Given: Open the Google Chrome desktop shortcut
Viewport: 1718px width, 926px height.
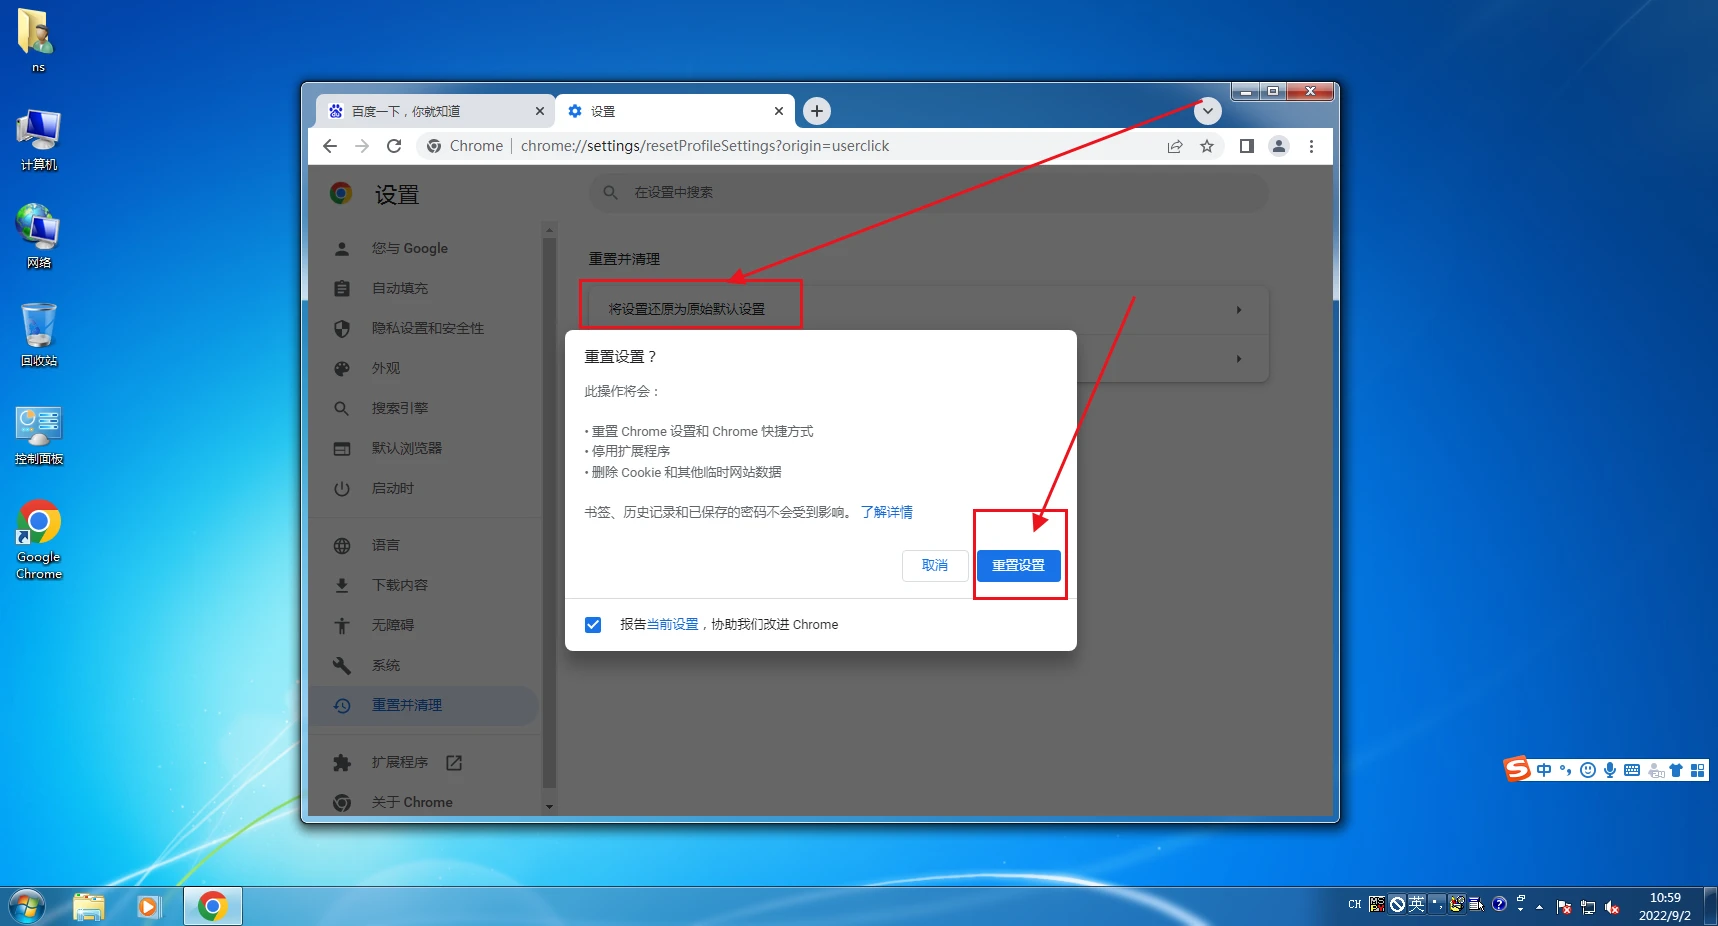Looking at the screenshot, I should click(x=38, y=540).
